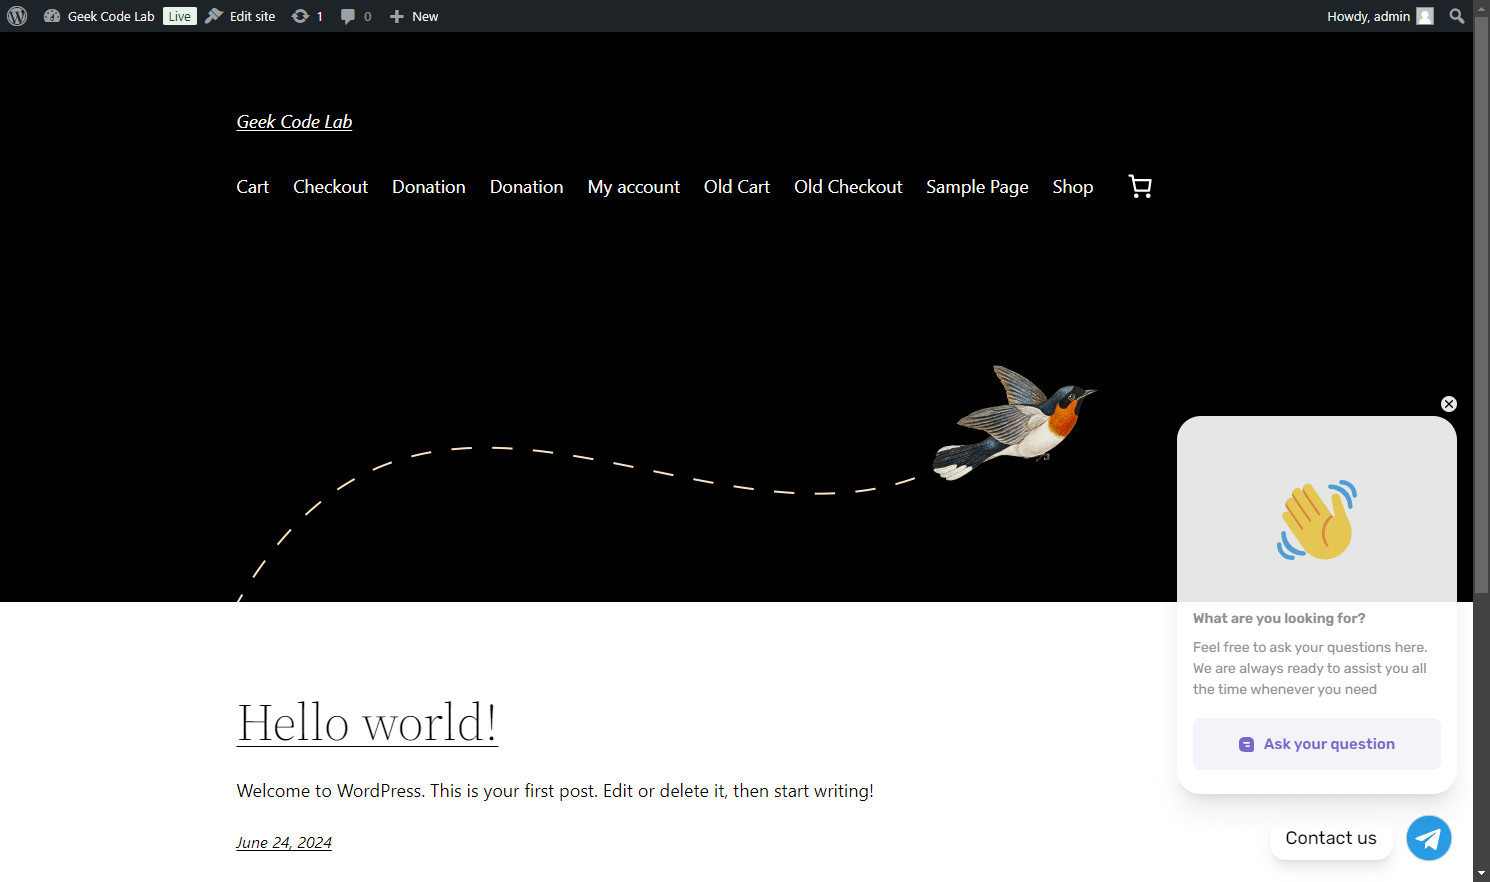Screen dimensions: 1490x882
Task: Close the chat popup widget
Action: pos(1449,404)
